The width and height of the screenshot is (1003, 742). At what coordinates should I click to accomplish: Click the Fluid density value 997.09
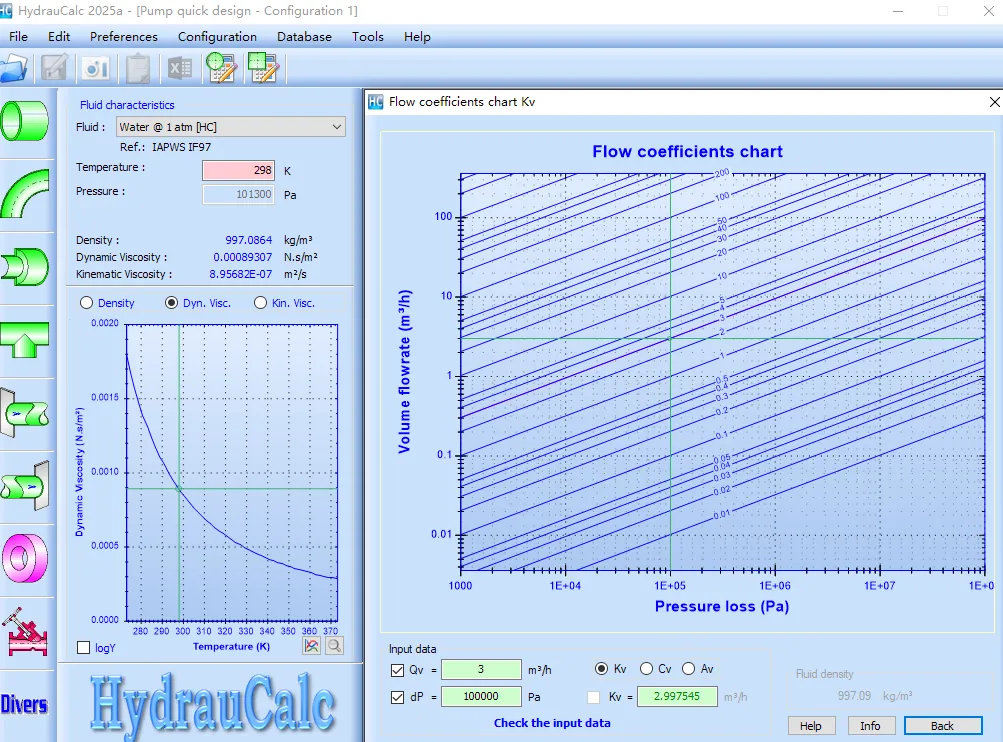coord(854,695)
